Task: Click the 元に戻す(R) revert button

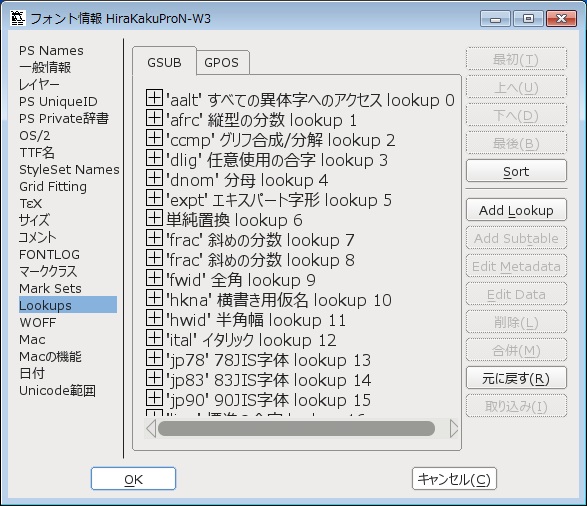Action: pyautogui.click(x=516, y=378)
